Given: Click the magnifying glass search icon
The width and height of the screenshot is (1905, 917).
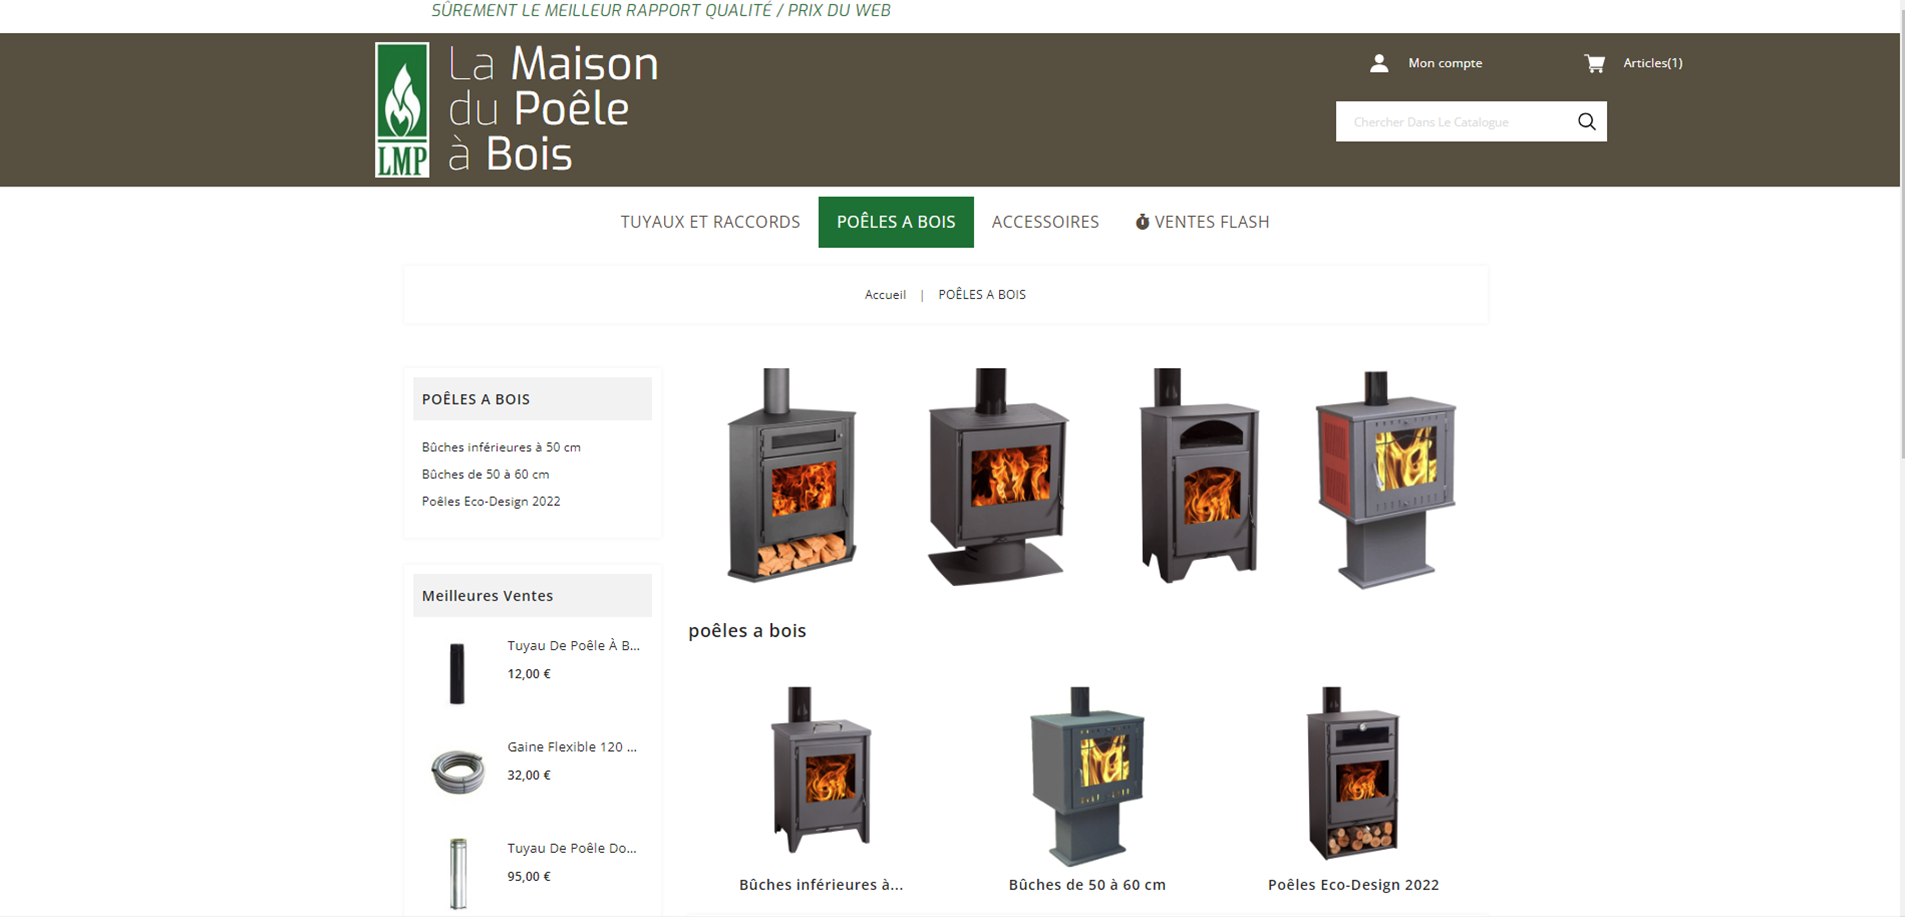Looking at the screenshot, I should (x=1587, y=121).
